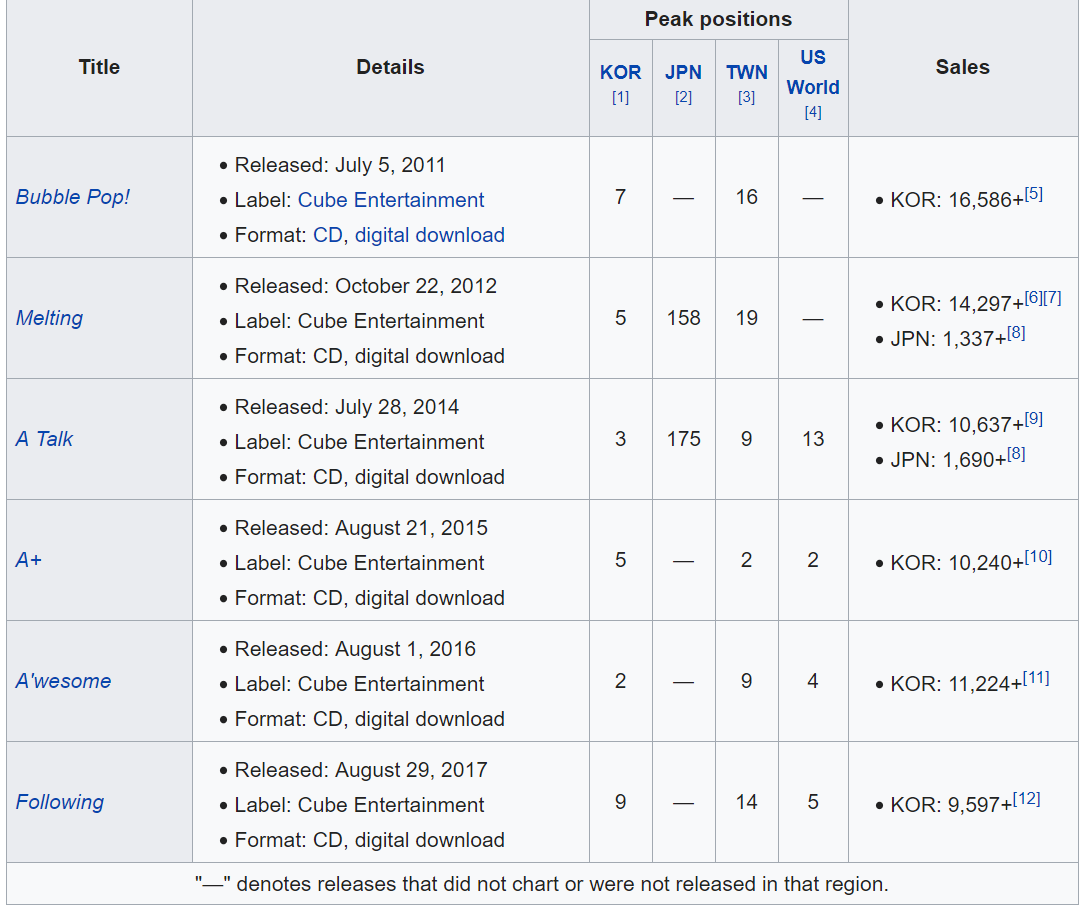Select the text 'Released: July 5, 2011'
This screenshot has height=911, width=1087.
click(x=340, y=165)
